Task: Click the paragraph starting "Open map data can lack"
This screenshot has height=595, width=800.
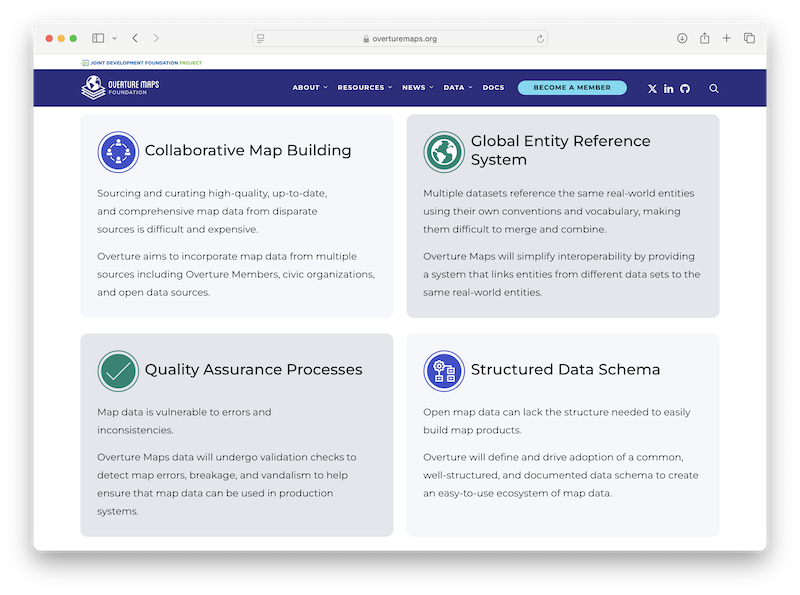Action: click(557, 421)
